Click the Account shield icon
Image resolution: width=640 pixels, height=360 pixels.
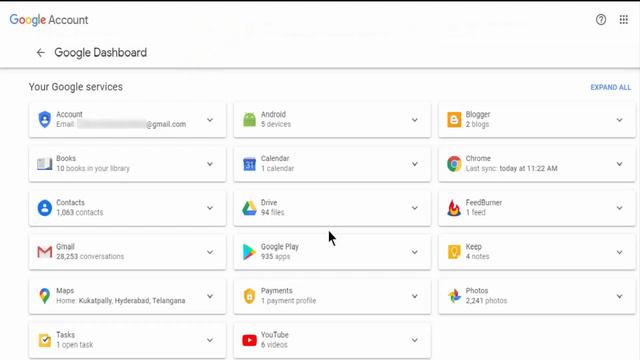[x=44, y=120]
